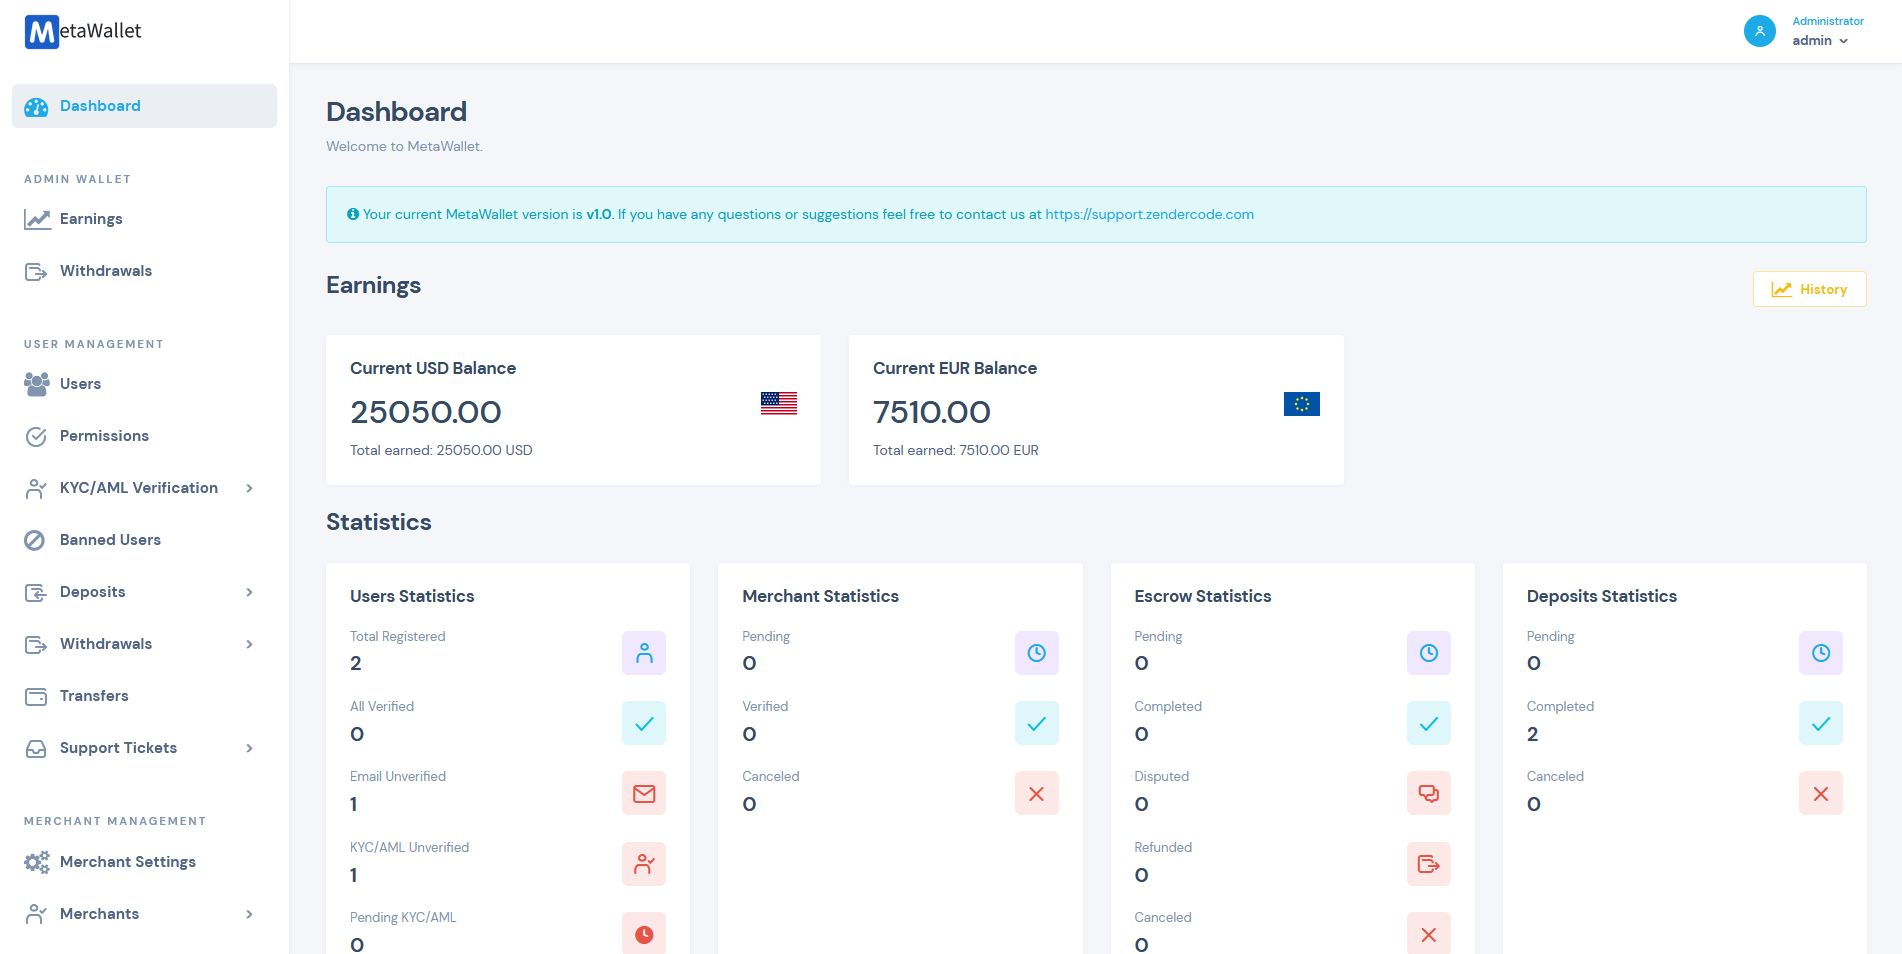Click the Total Registered user icon
The image size is (1902, 954).
(644, 653)
